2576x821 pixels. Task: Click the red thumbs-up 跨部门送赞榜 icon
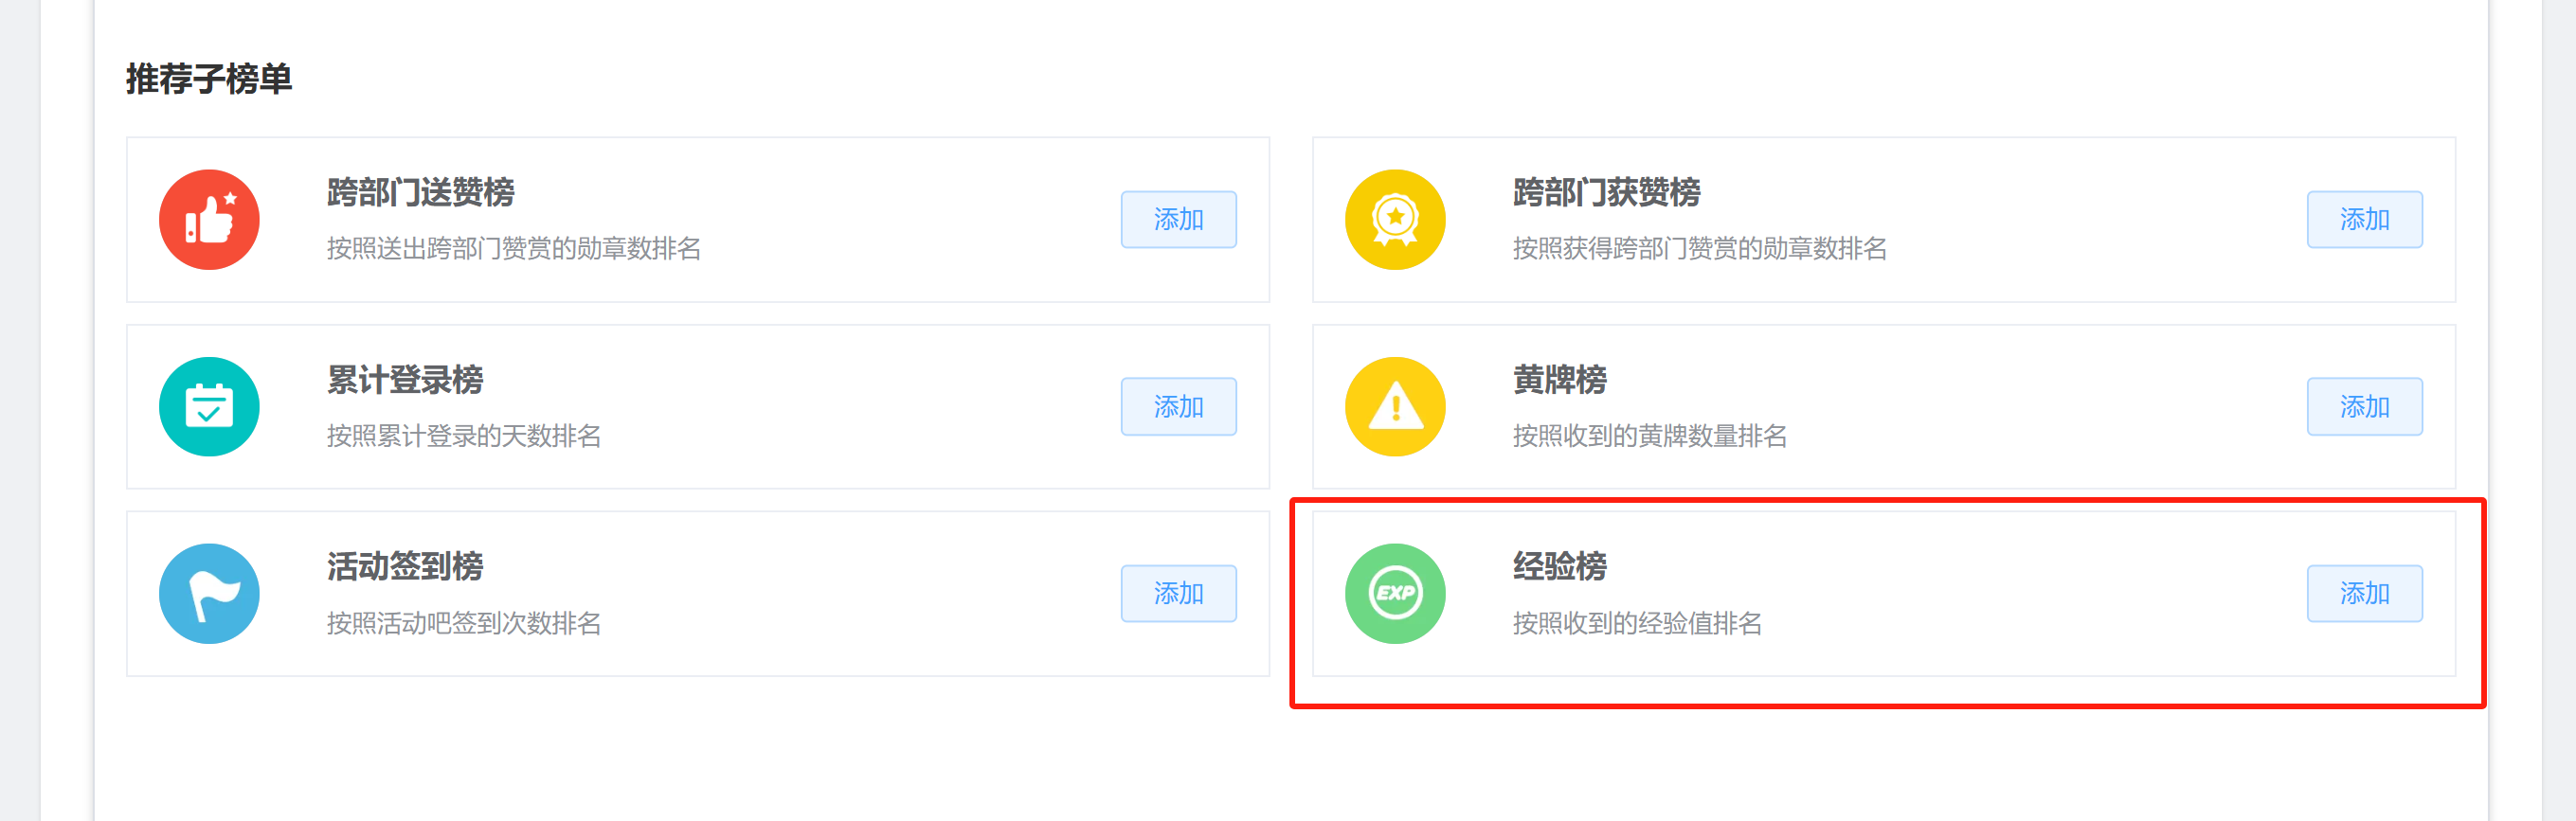(x=209, y=219)
